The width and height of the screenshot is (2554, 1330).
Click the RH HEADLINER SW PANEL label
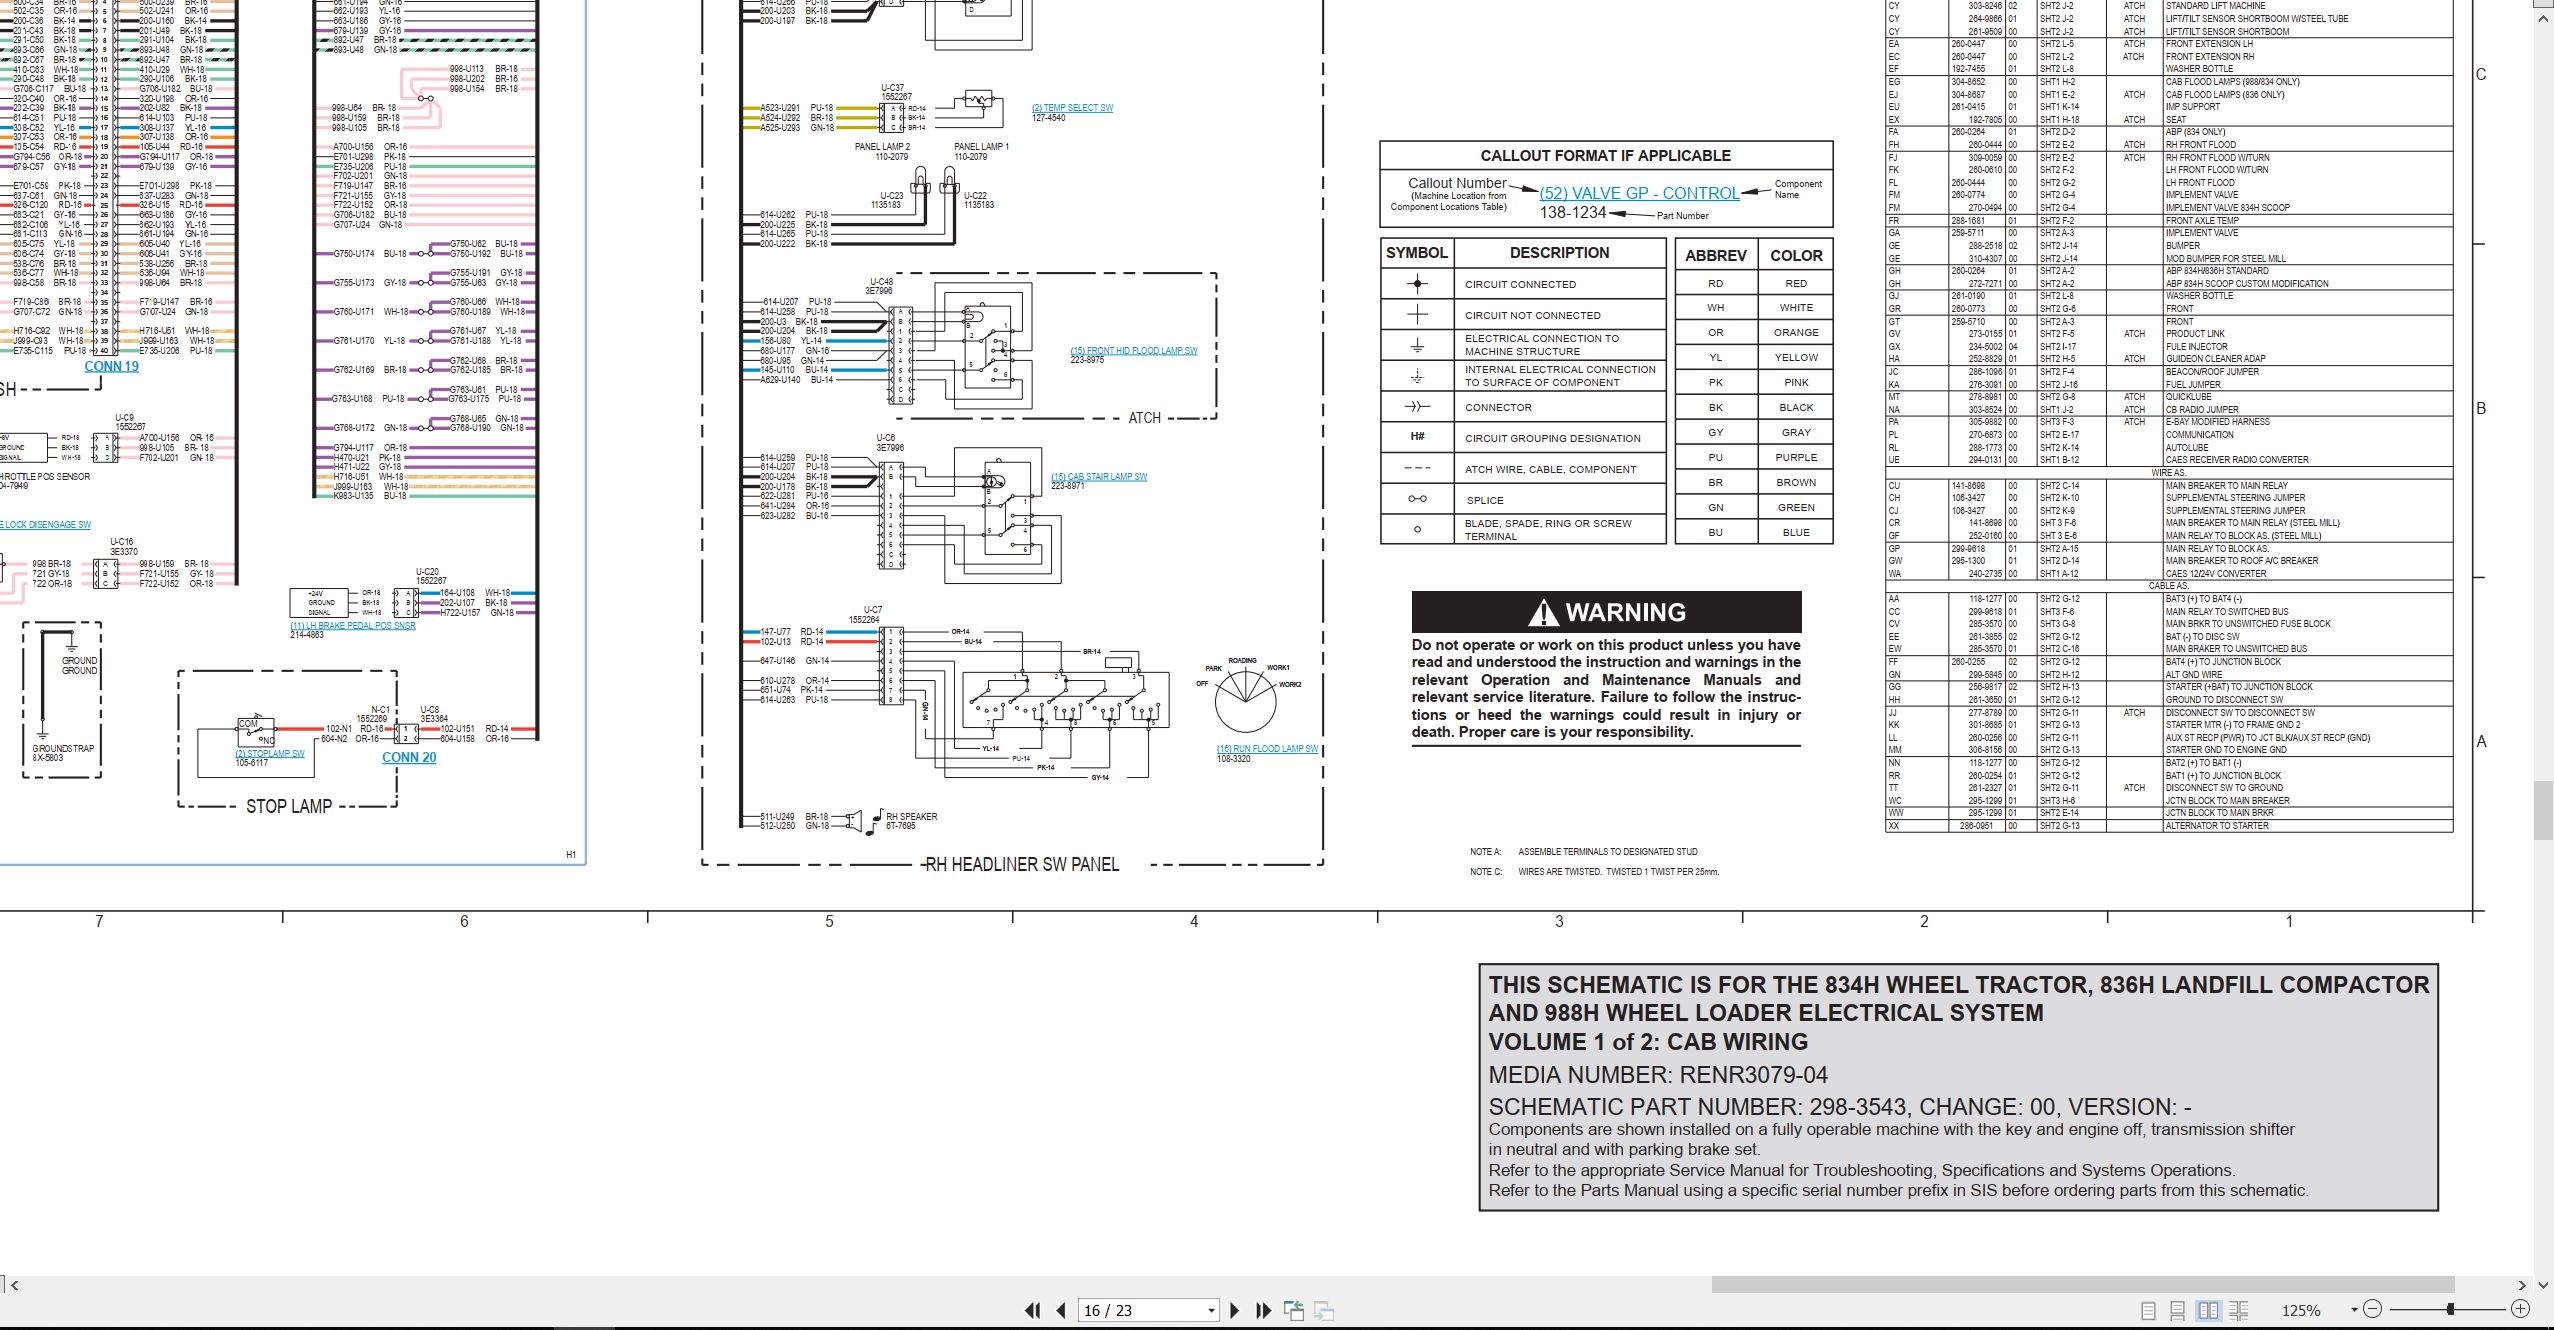[1021, 865]
